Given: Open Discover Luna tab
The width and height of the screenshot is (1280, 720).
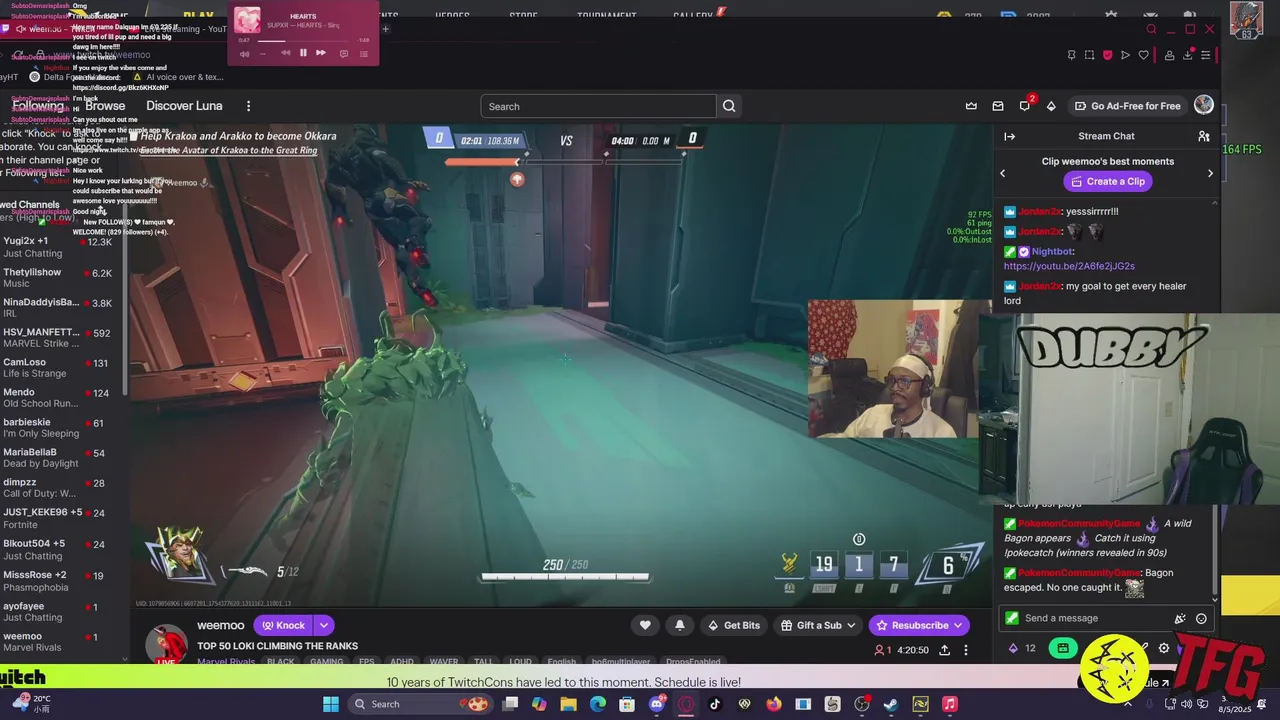Looking at the screenshot, I should (x=184, y=106).
